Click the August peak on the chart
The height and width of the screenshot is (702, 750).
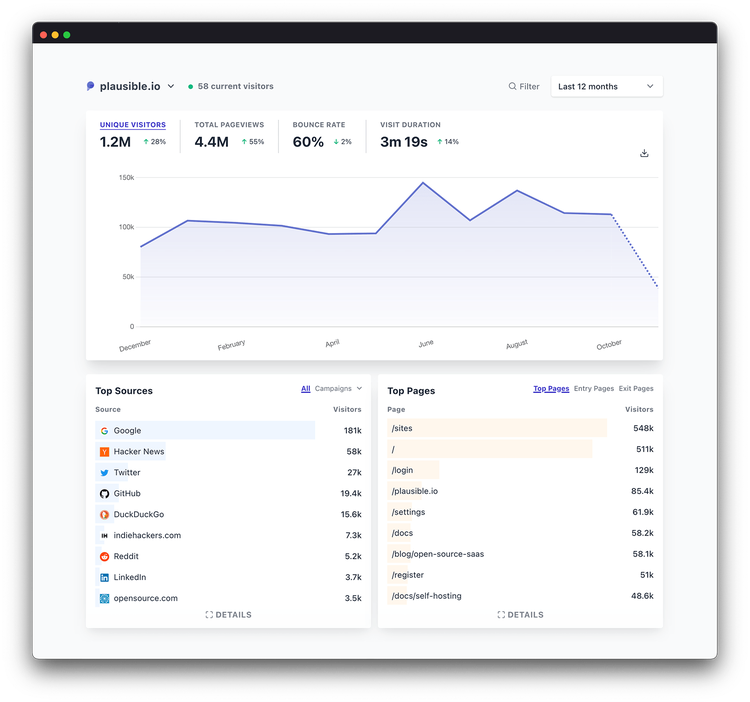(517, 191)
